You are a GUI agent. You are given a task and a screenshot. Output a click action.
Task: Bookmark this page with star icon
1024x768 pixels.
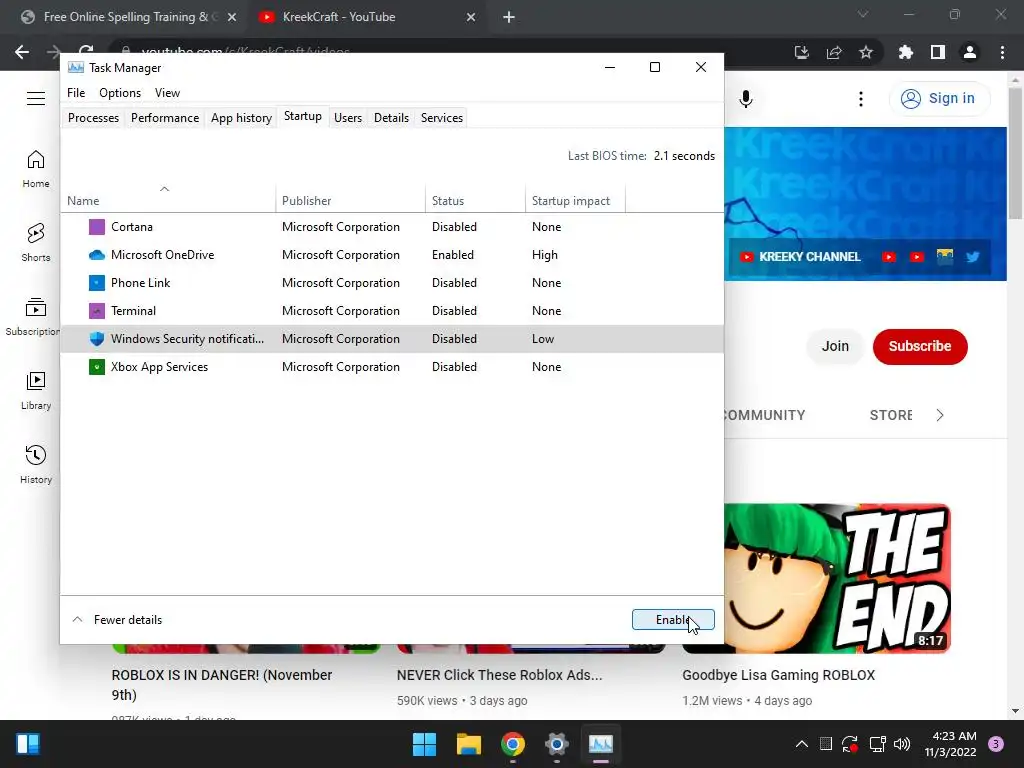(x=866, y=52)
